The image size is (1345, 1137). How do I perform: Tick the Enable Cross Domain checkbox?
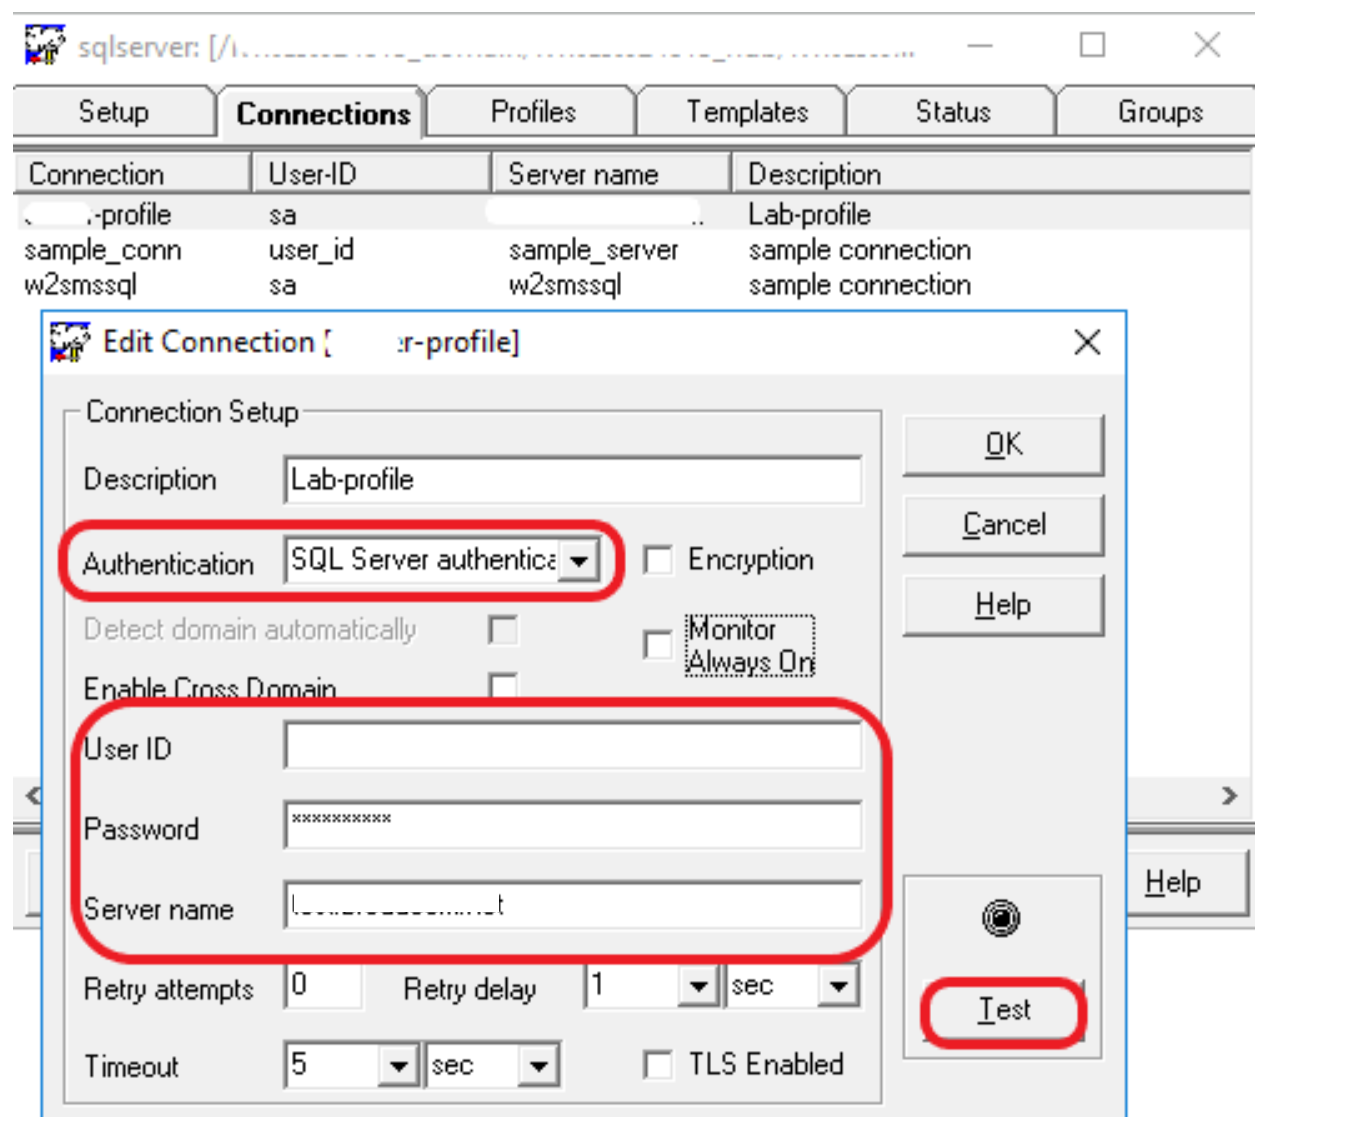(503, 686)
